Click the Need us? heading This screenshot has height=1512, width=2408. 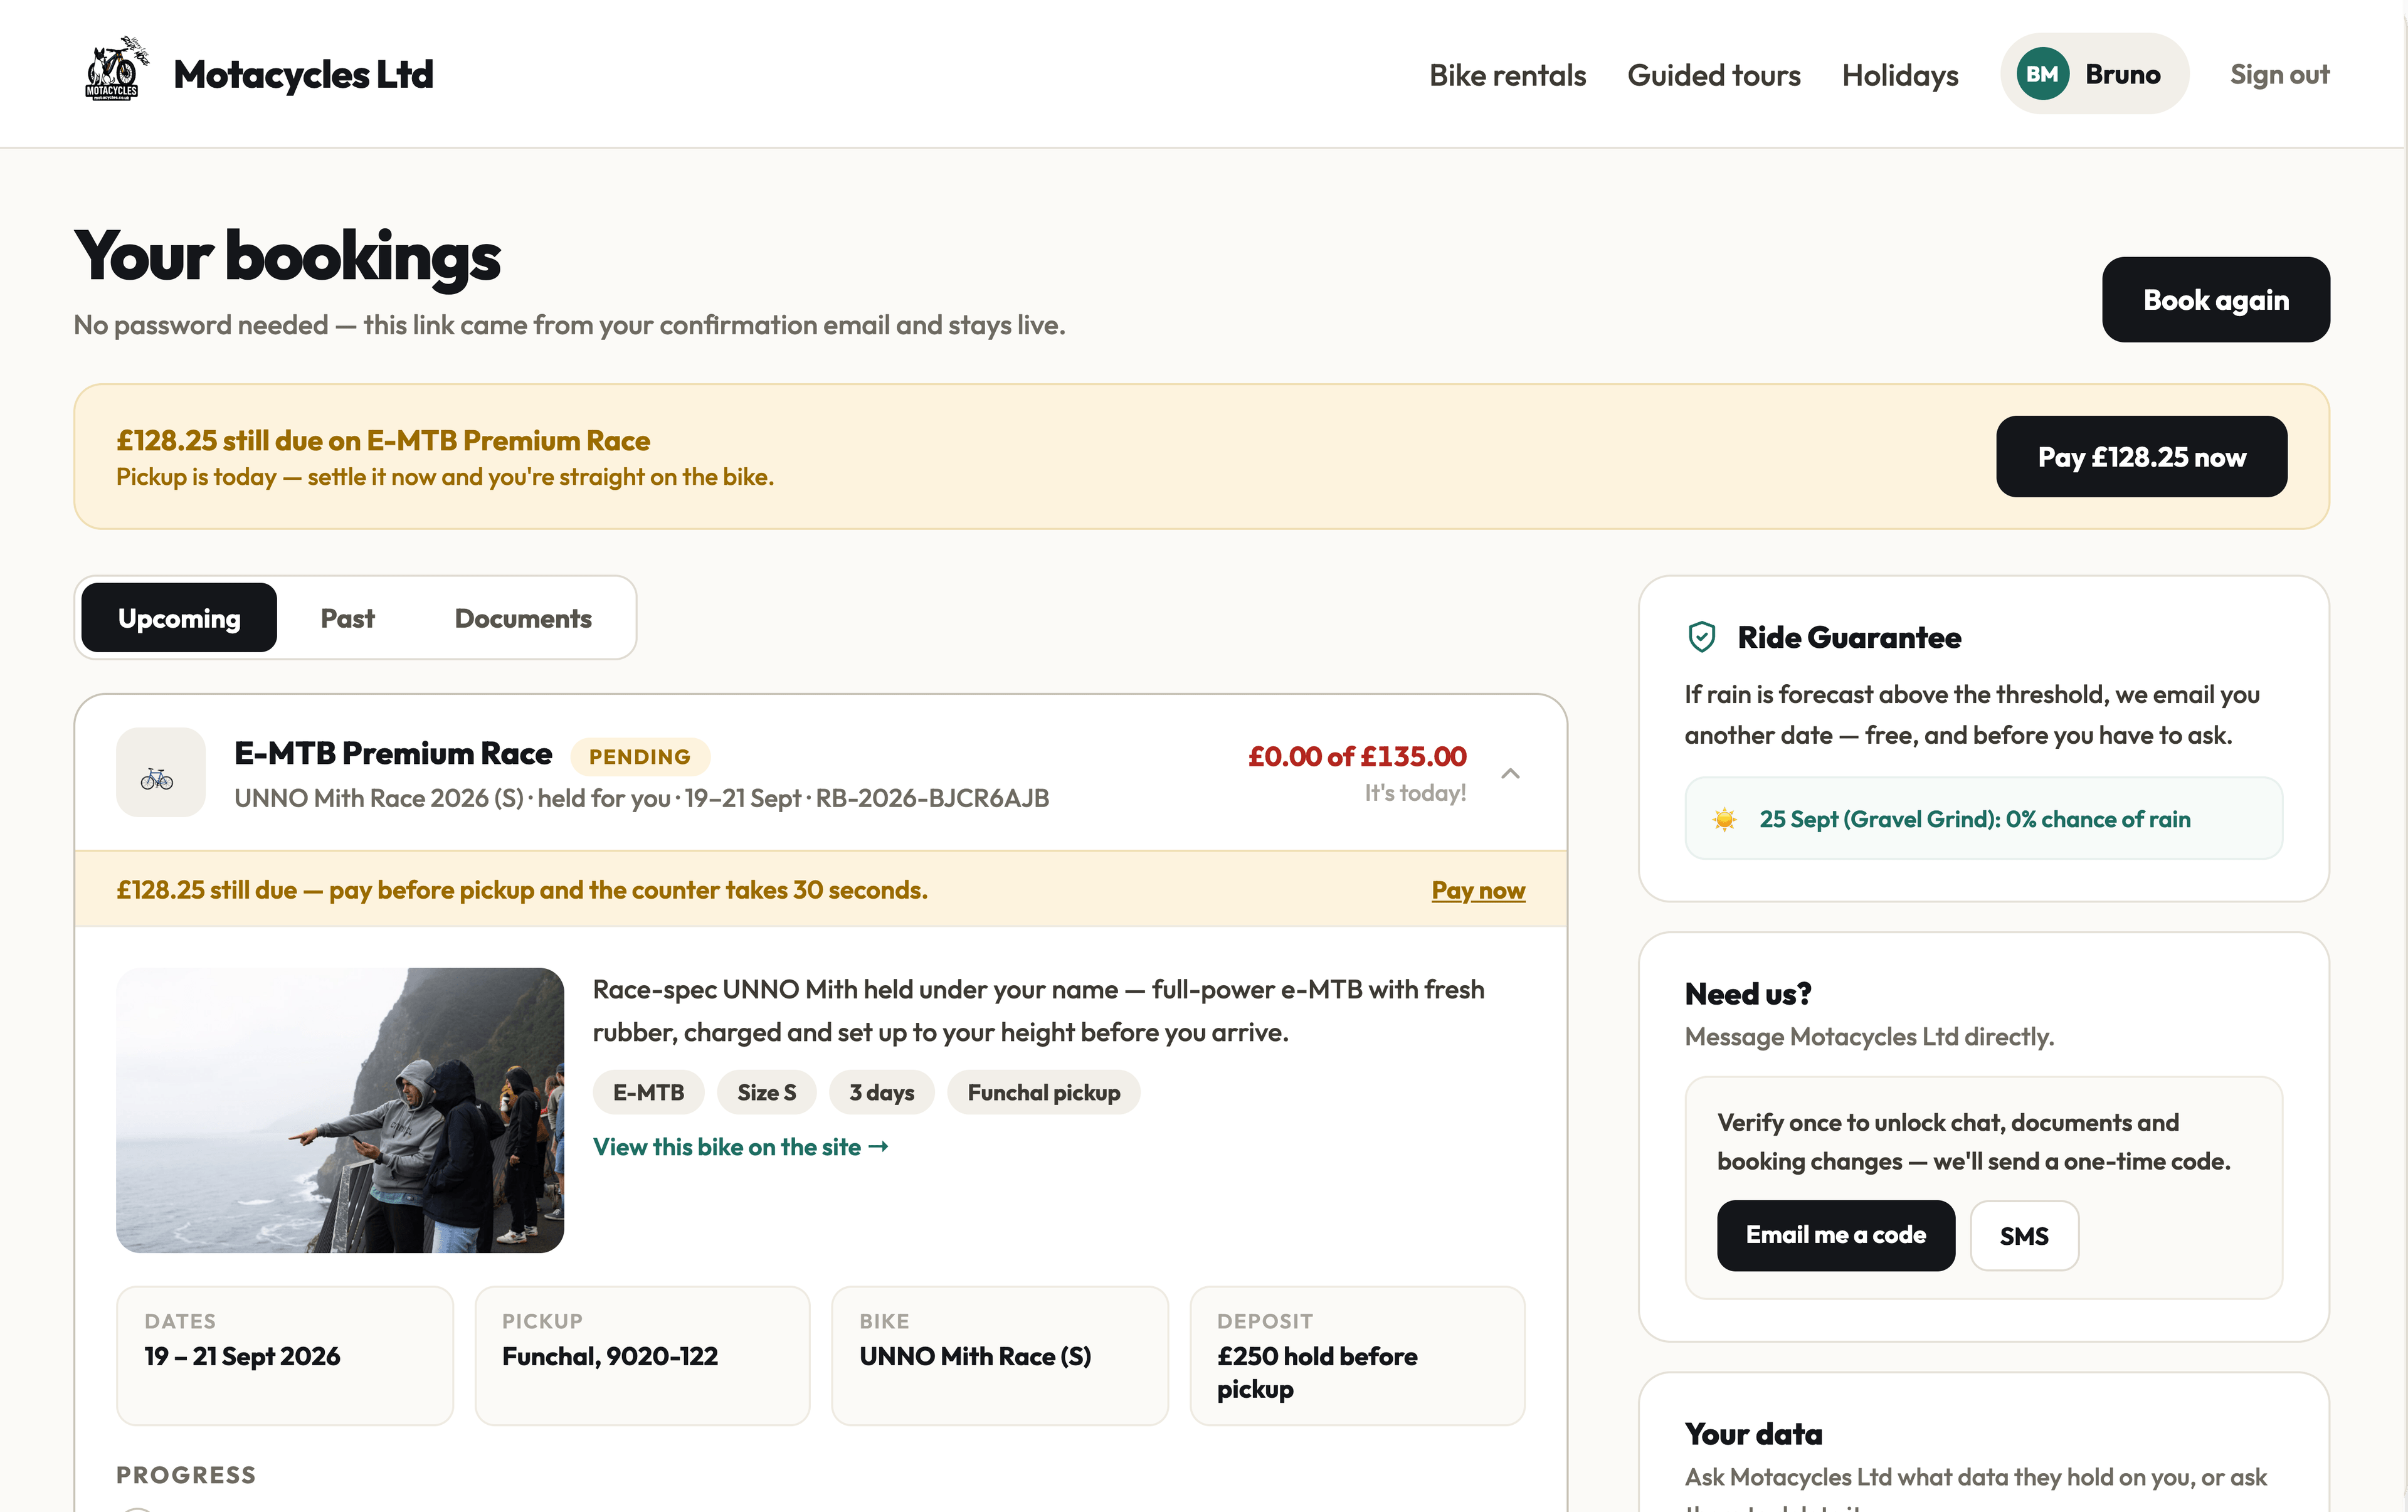[x=1747, y=993]
